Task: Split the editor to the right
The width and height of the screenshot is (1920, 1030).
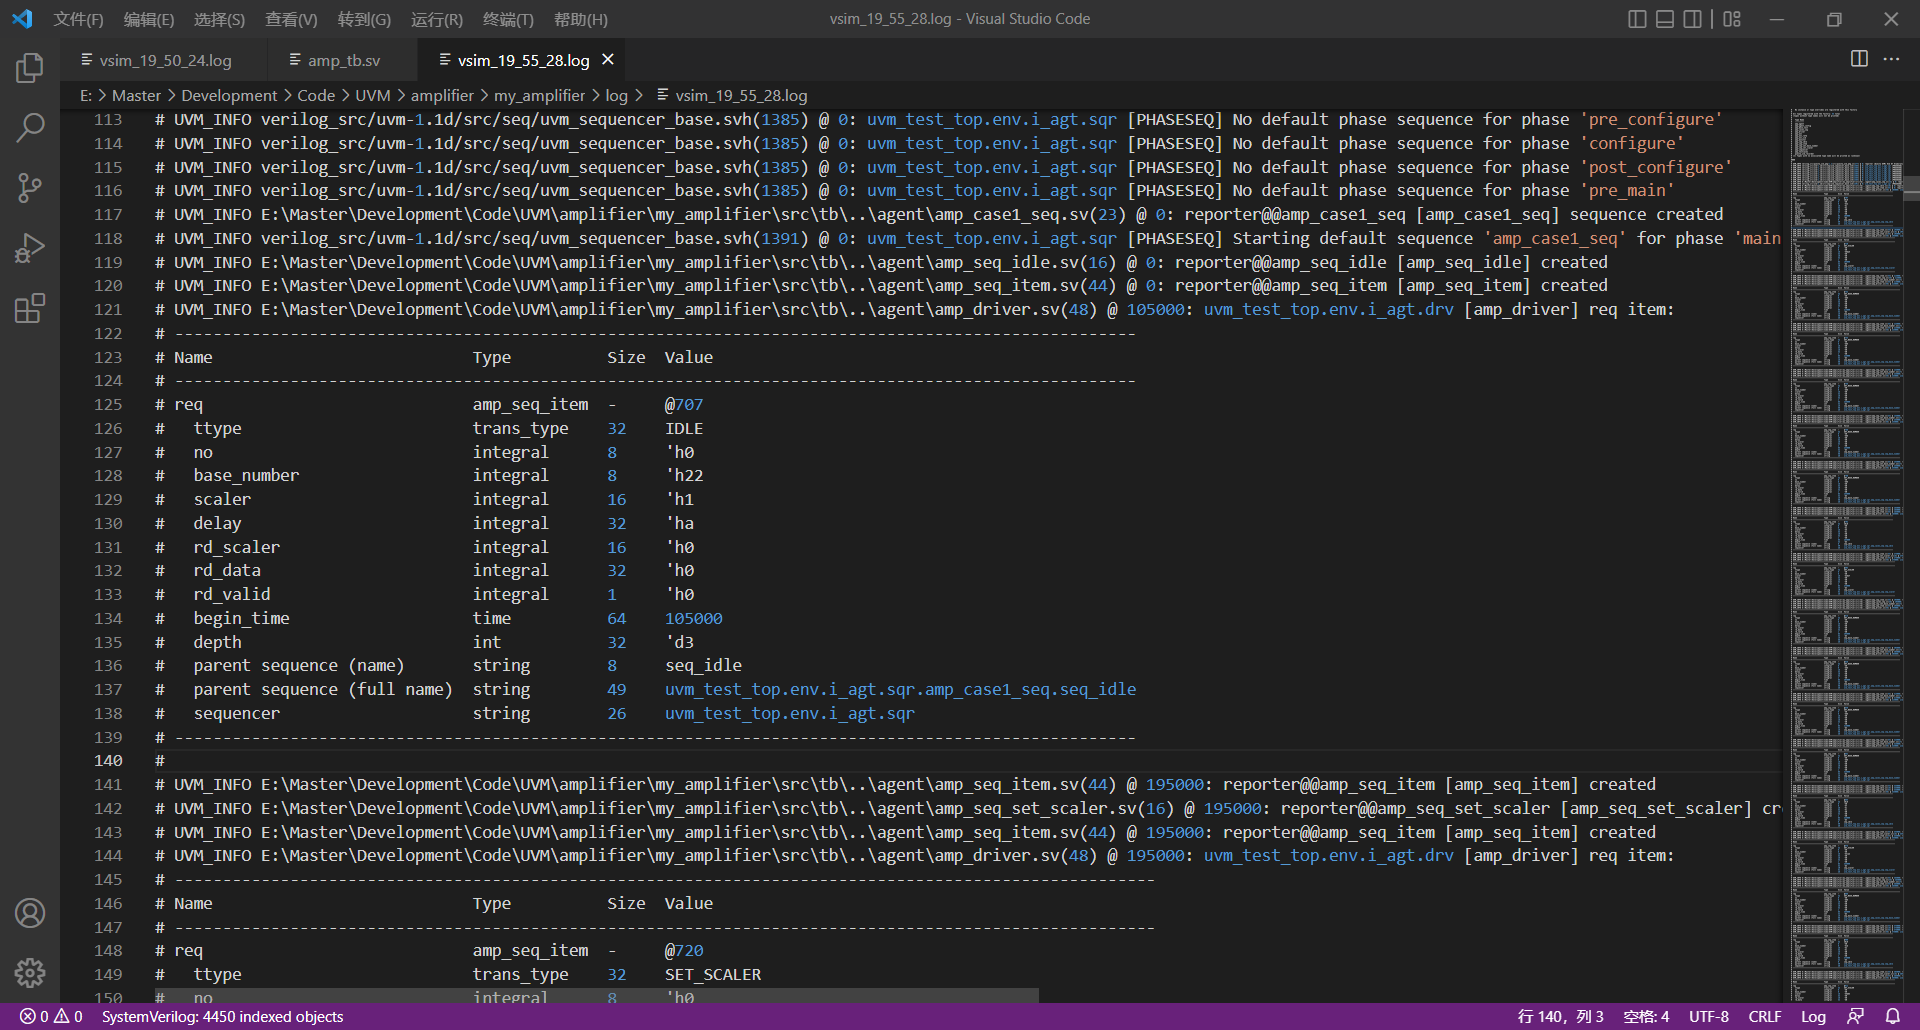Action: [1859, 59]
